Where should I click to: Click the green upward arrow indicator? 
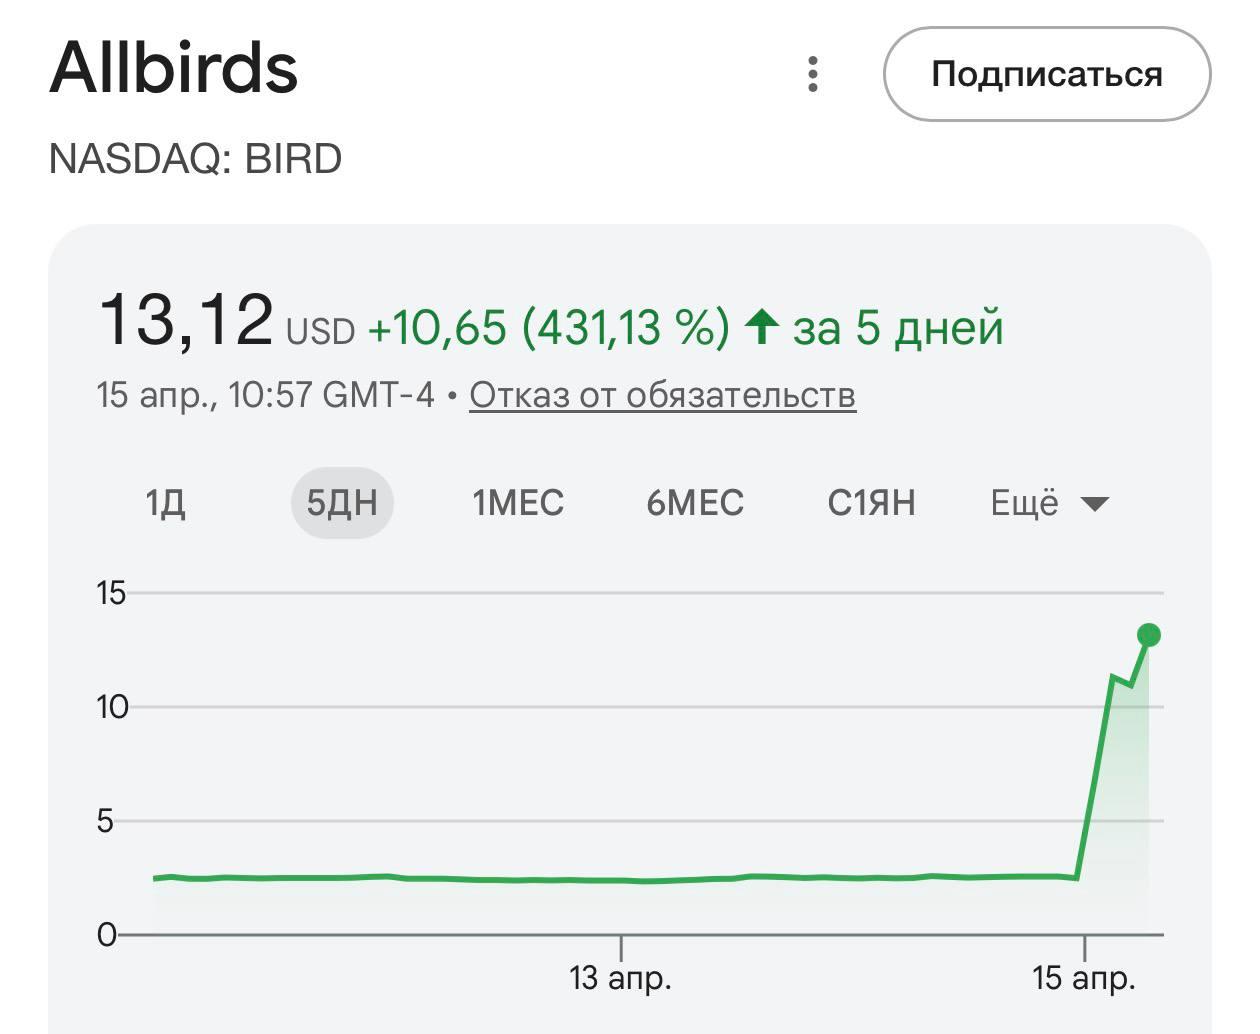tap(761, 323)
